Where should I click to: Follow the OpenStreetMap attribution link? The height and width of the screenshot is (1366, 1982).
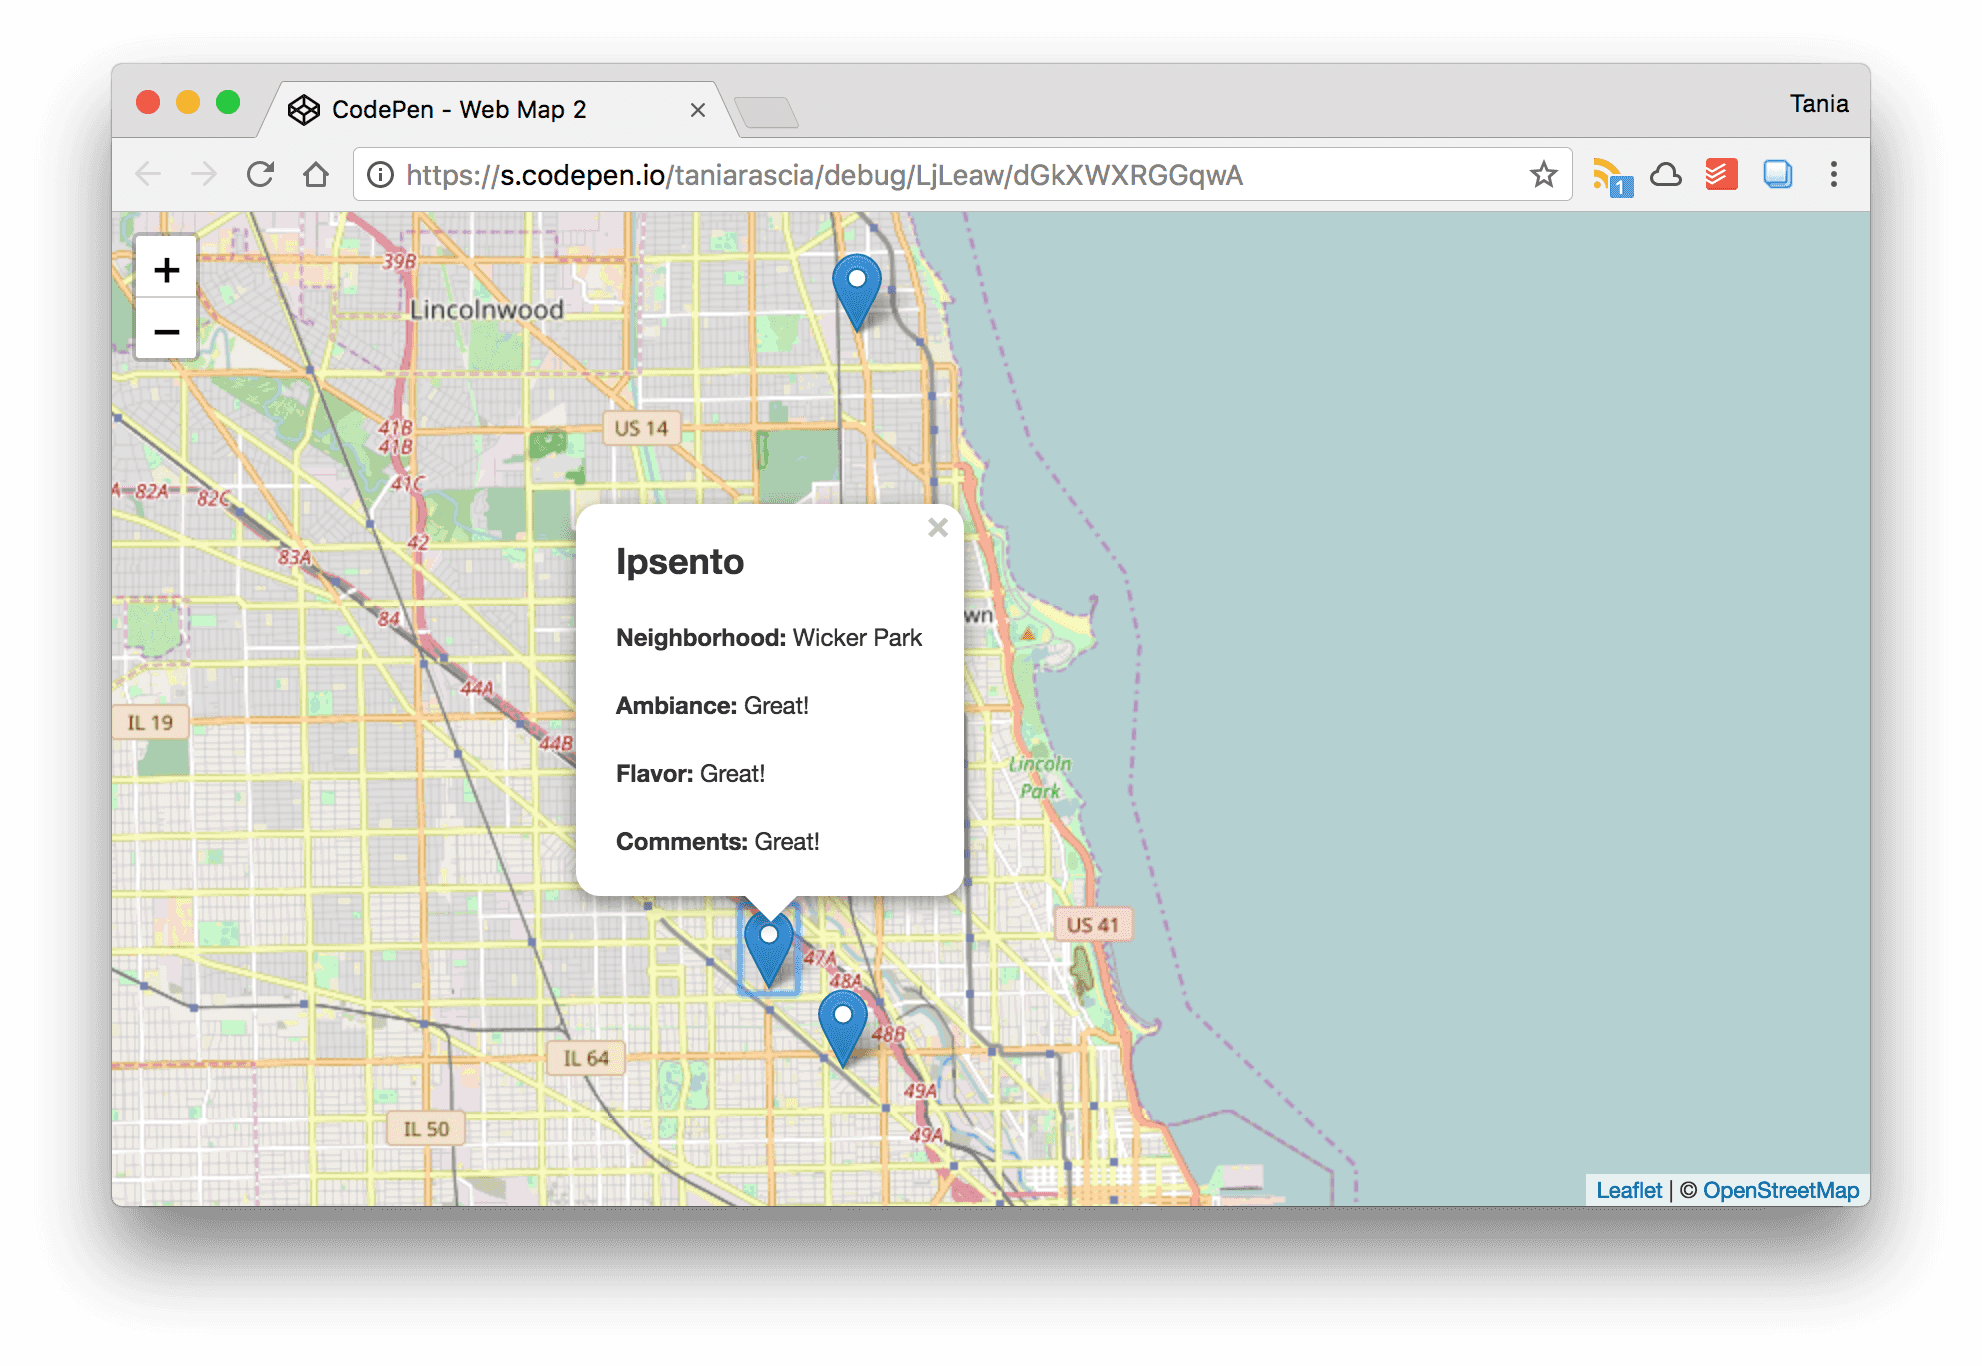[x=1781, y=1190]
